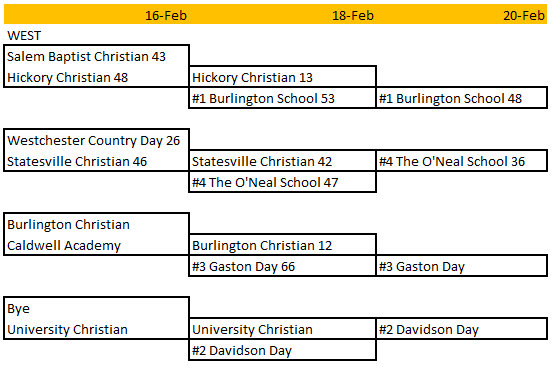Select the Bye cell

tap(96, 309)
